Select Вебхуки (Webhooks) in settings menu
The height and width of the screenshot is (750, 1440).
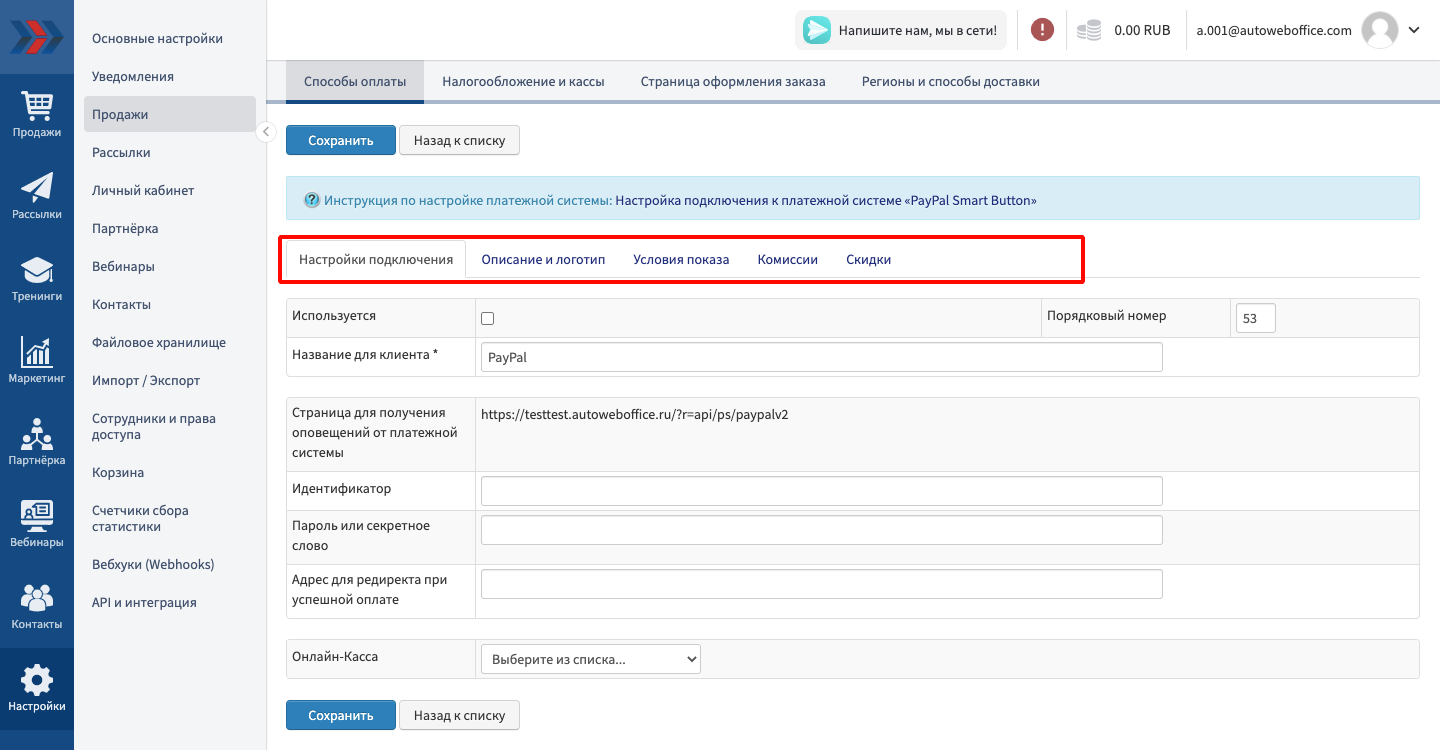click(153, 564)
